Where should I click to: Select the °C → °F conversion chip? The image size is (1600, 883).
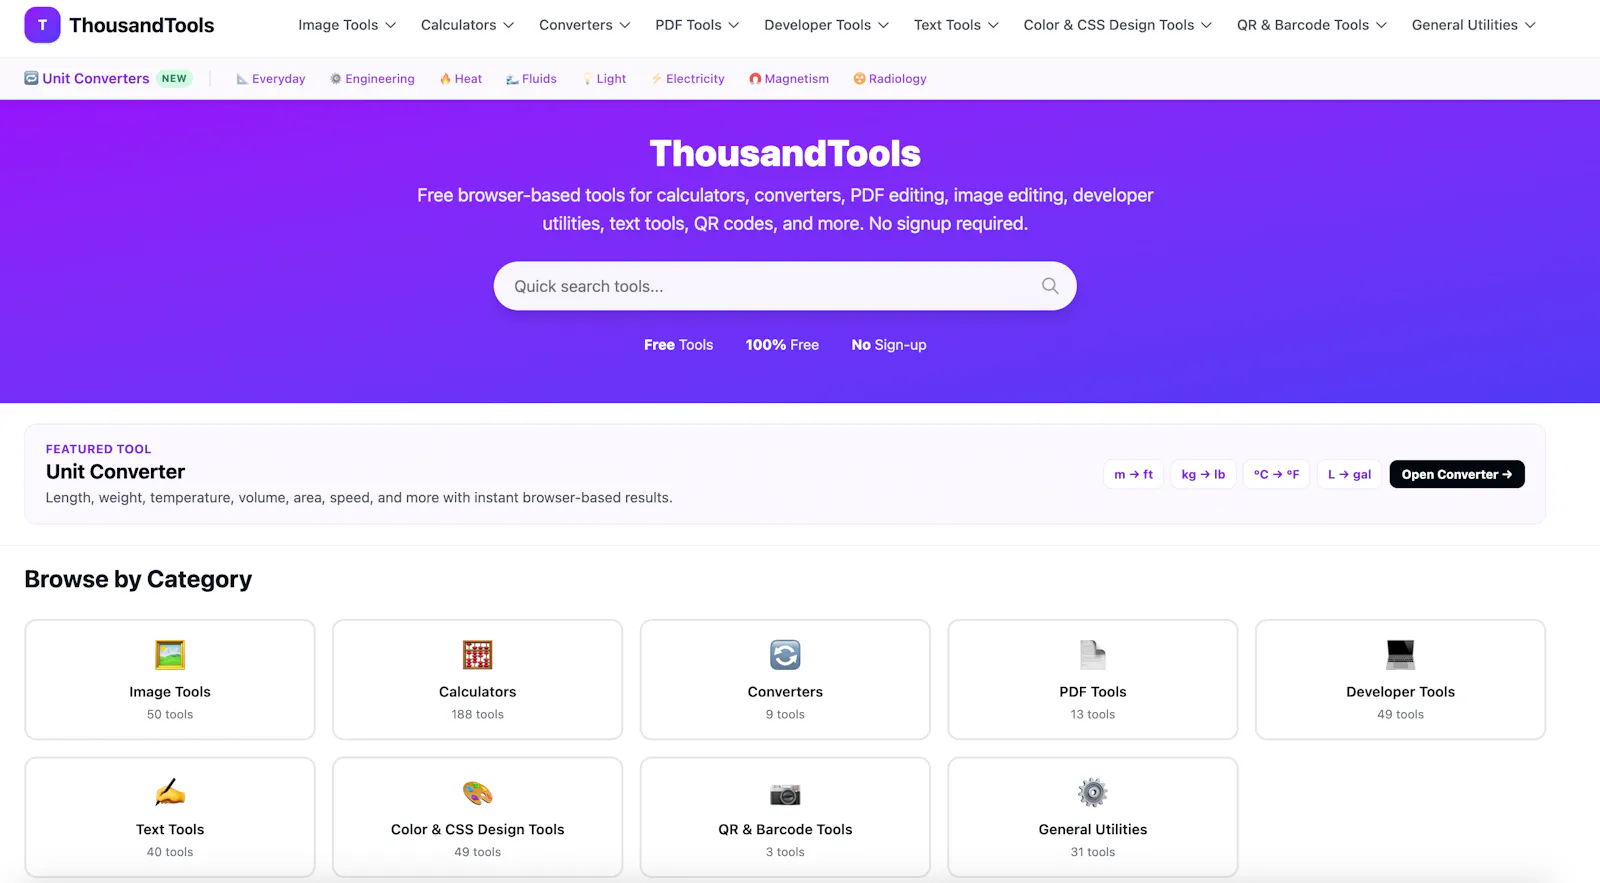(x=1277, y=474)
